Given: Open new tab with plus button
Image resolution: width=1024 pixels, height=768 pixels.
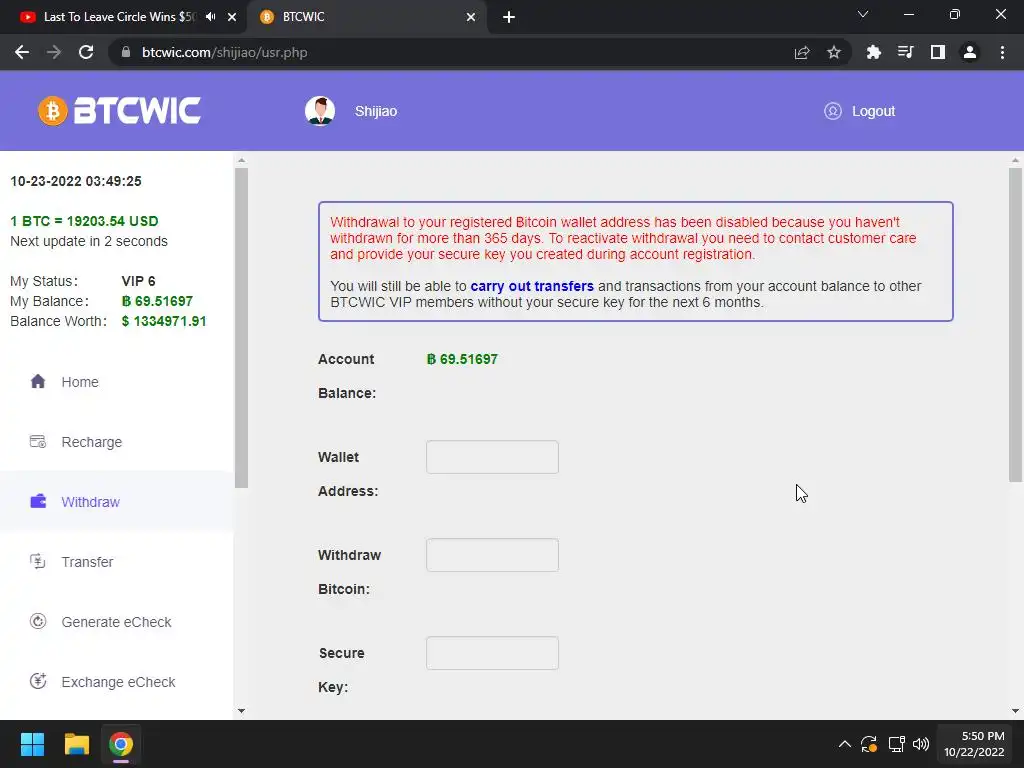Looking at the screenshot, I should [509, 17].
